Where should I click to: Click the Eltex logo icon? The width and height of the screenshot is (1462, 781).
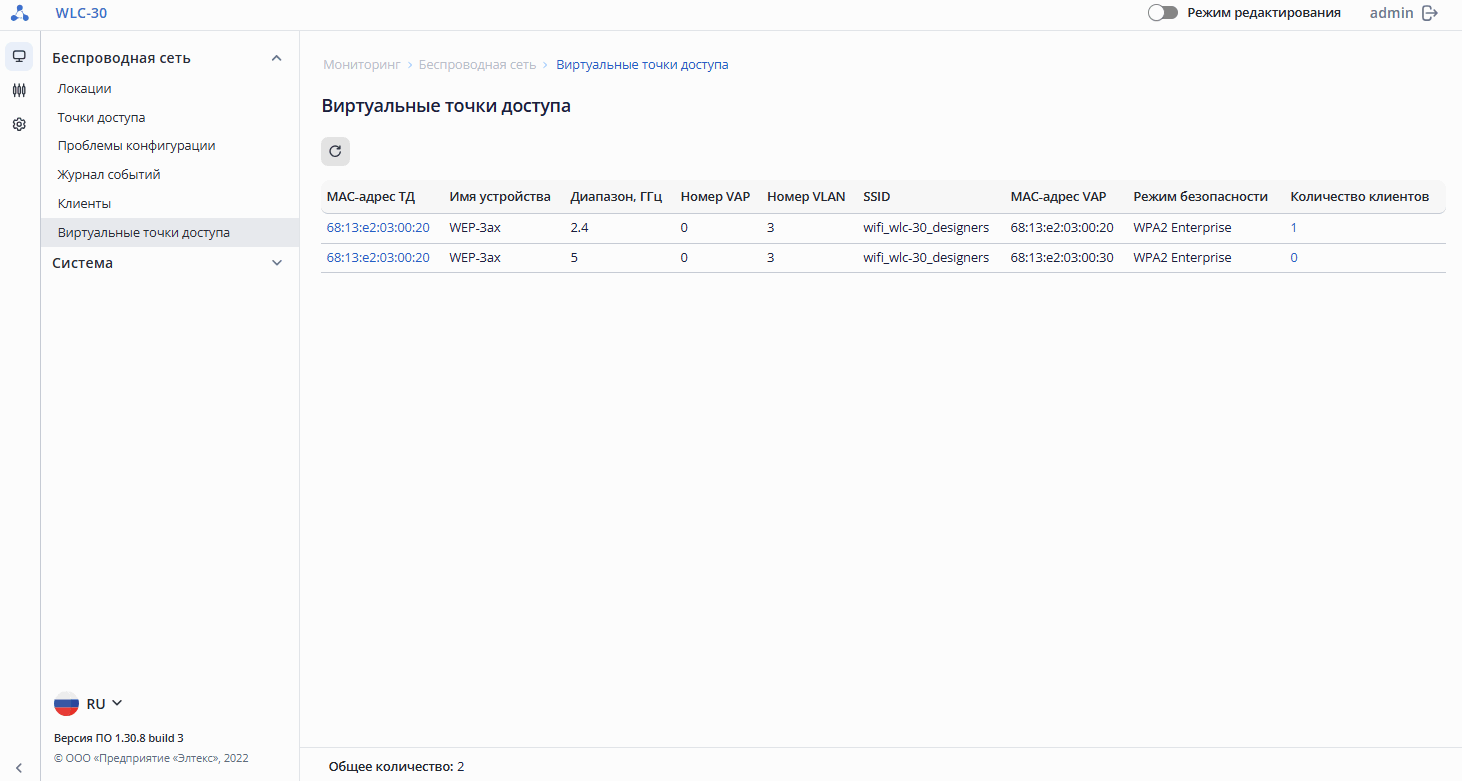coord(20,13)
